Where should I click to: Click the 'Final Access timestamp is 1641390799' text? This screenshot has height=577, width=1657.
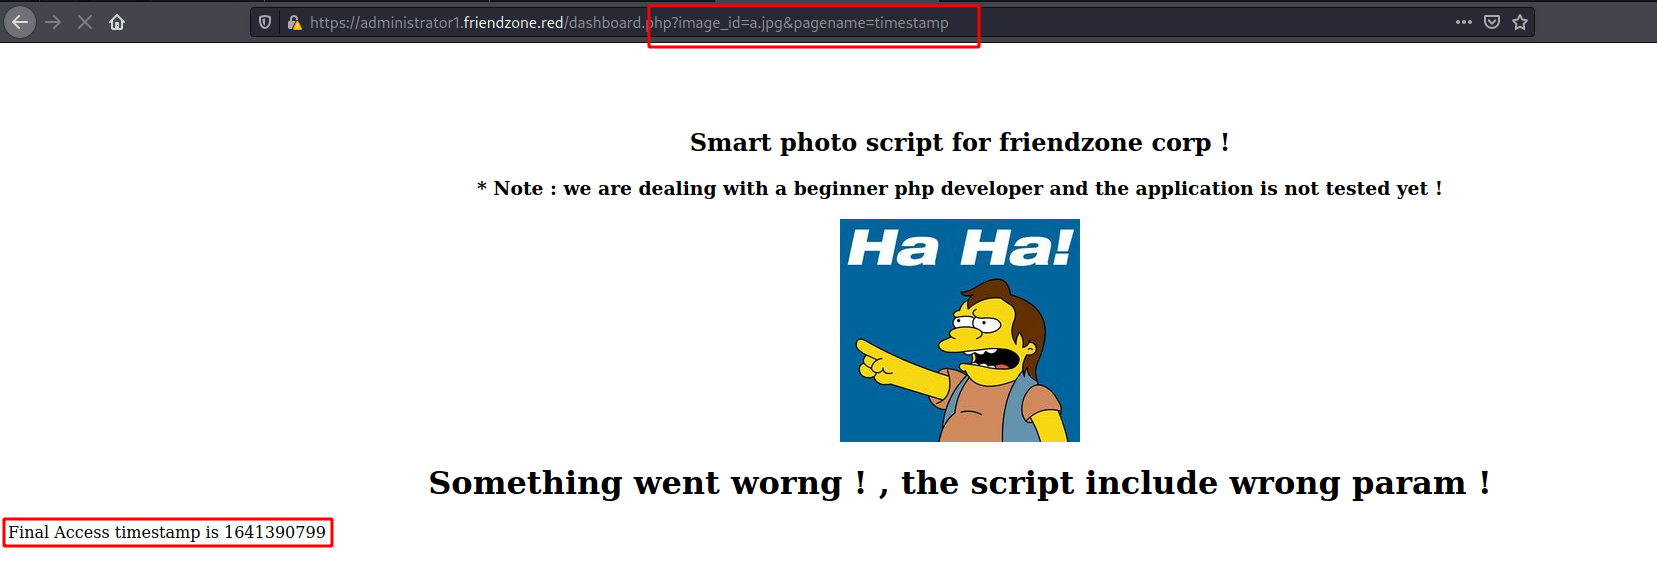point(167,532)
